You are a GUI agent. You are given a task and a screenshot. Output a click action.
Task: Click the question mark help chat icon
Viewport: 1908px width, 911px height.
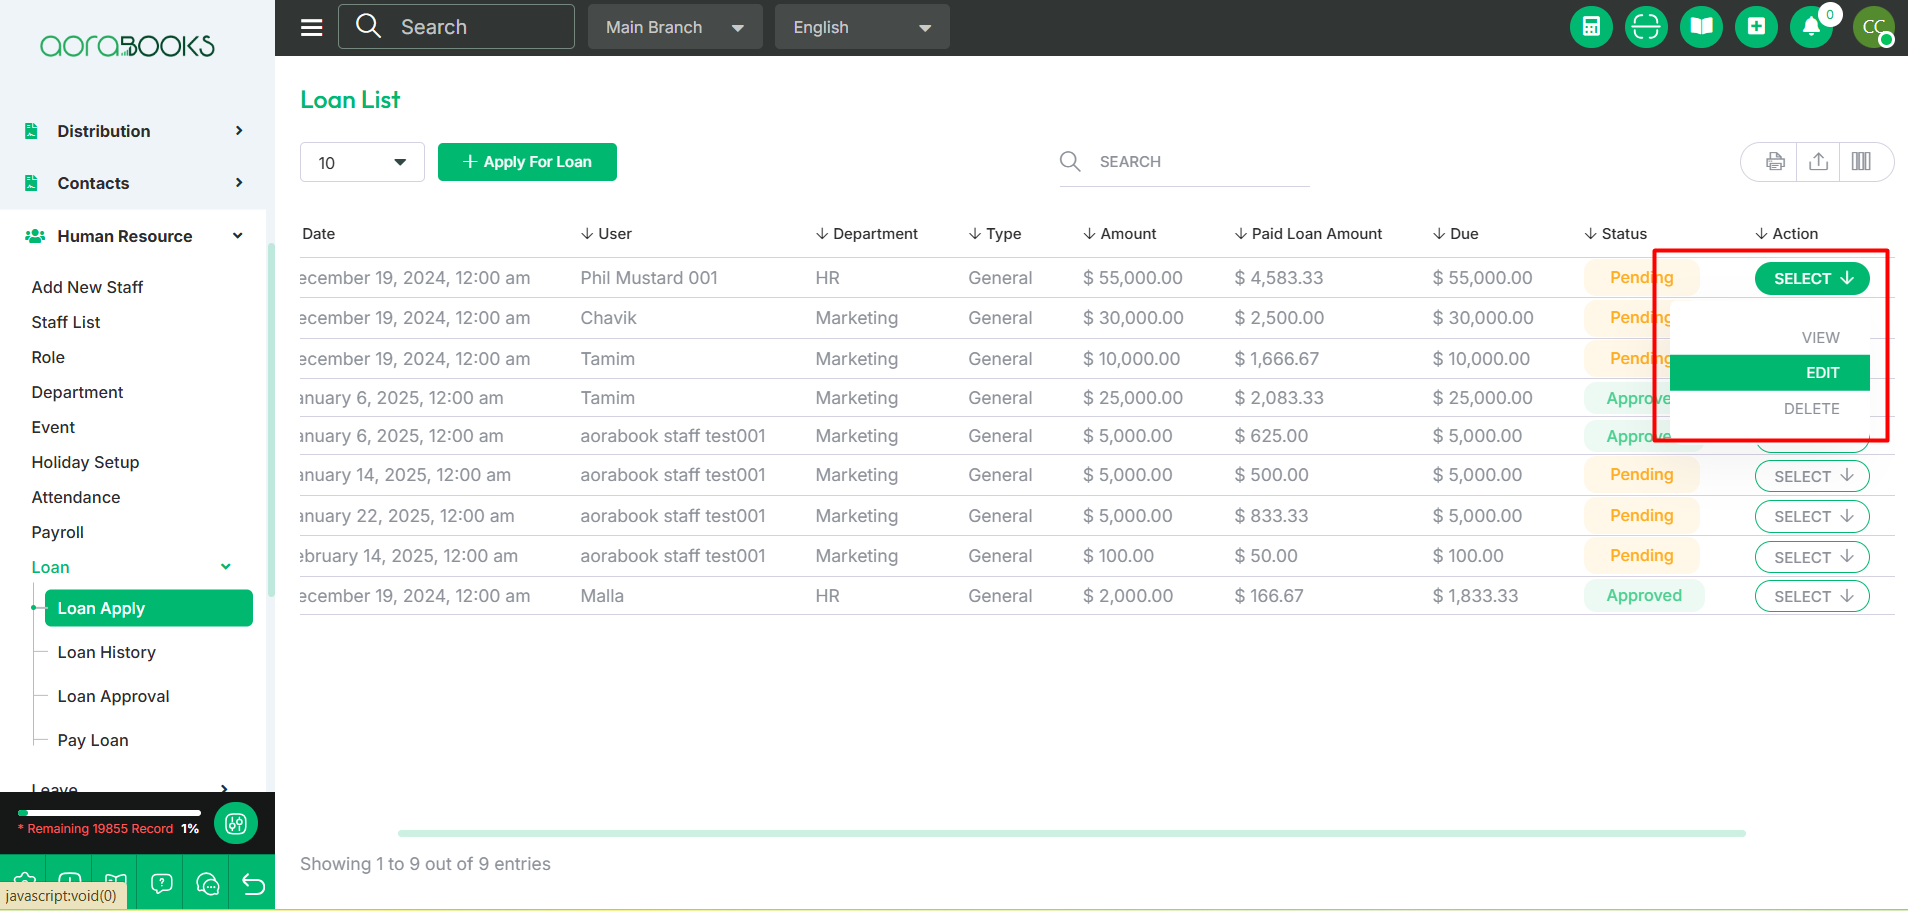161,884
